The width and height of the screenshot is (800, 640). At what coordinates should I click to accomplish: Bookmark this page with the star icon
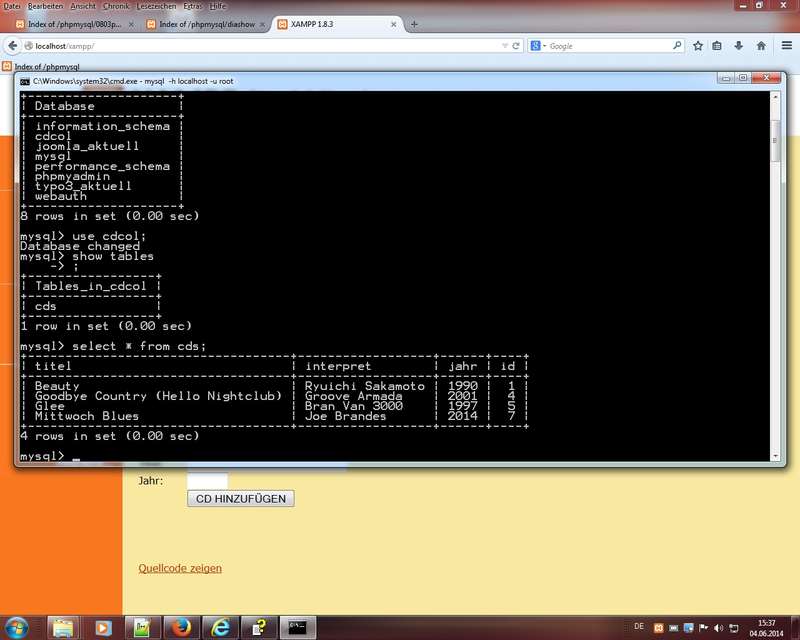click(698, 45)
